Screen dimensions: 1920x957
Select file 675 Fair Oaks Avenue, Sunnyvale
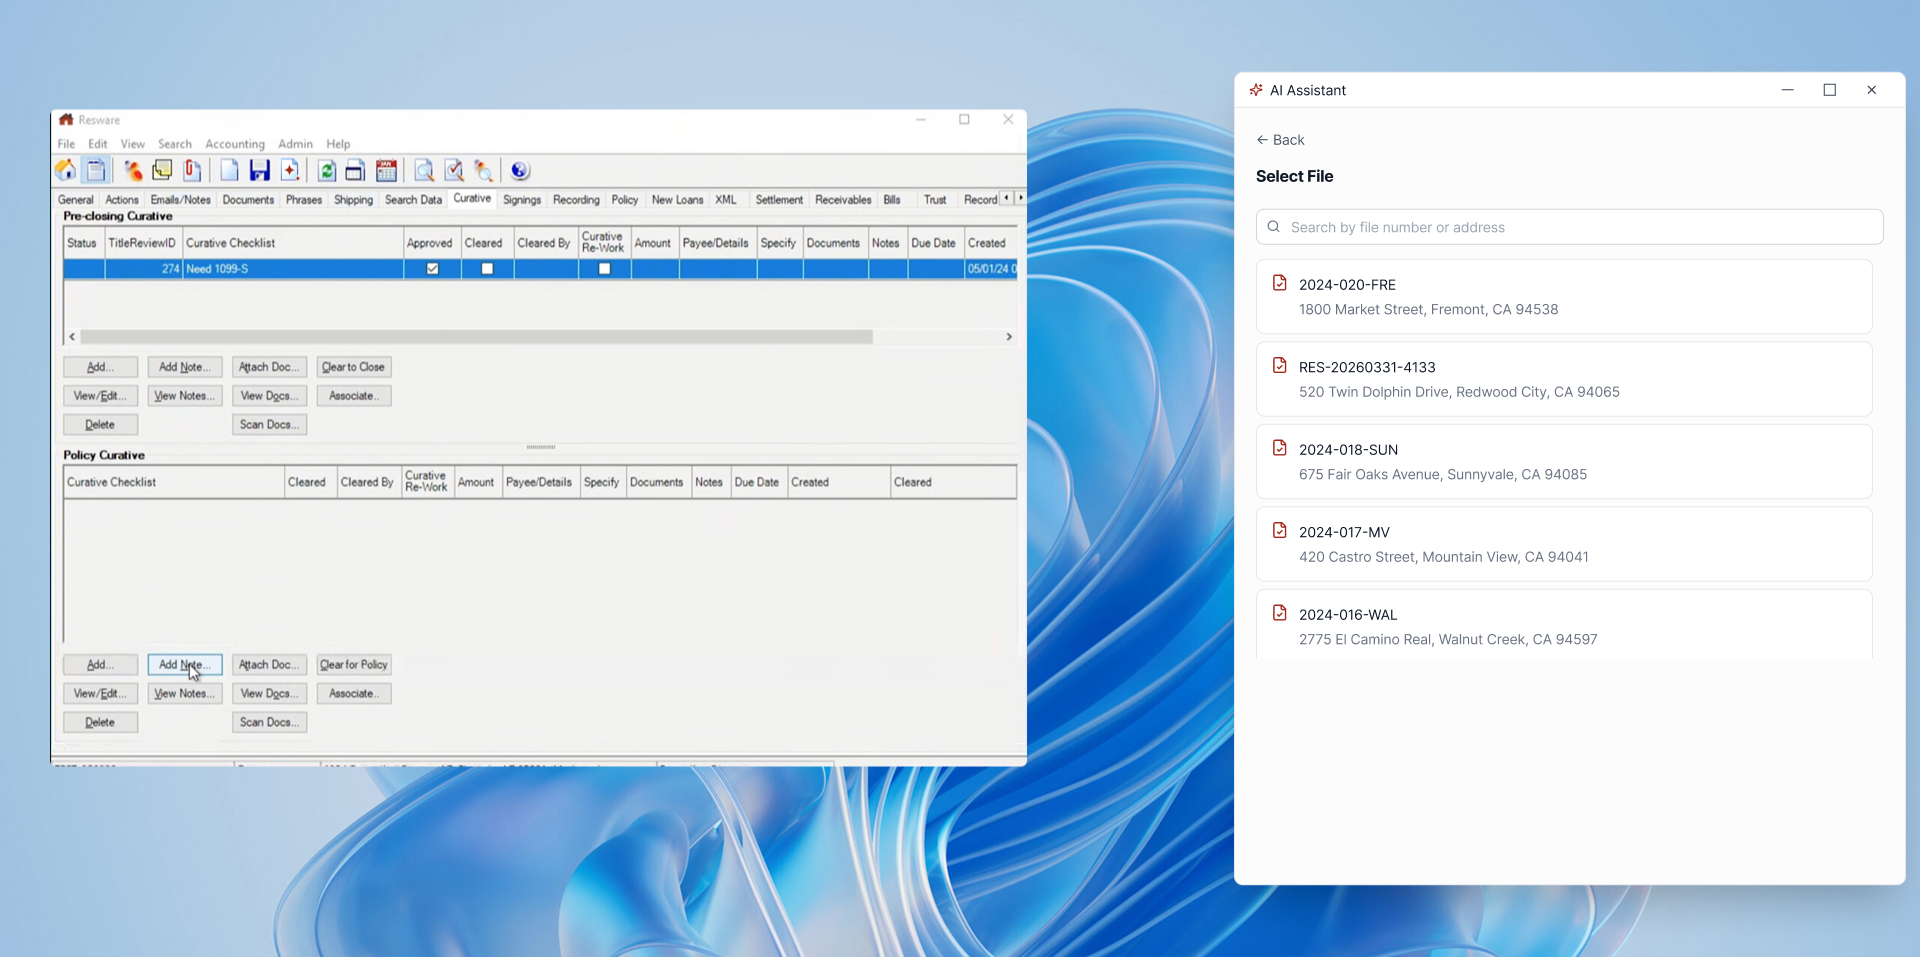tap(1564, 462)
